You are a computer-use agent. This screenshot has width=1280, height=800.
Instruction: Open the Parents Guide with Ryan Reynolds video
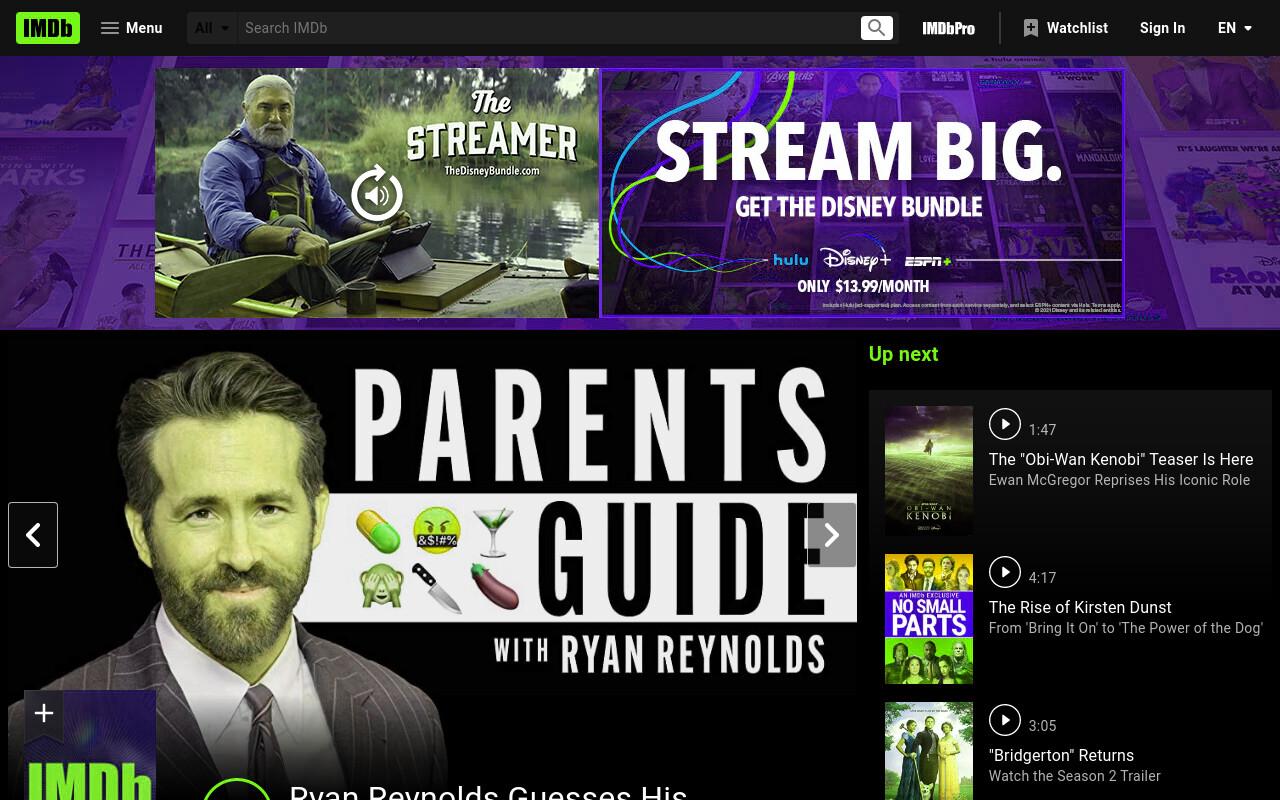(432, 565)
